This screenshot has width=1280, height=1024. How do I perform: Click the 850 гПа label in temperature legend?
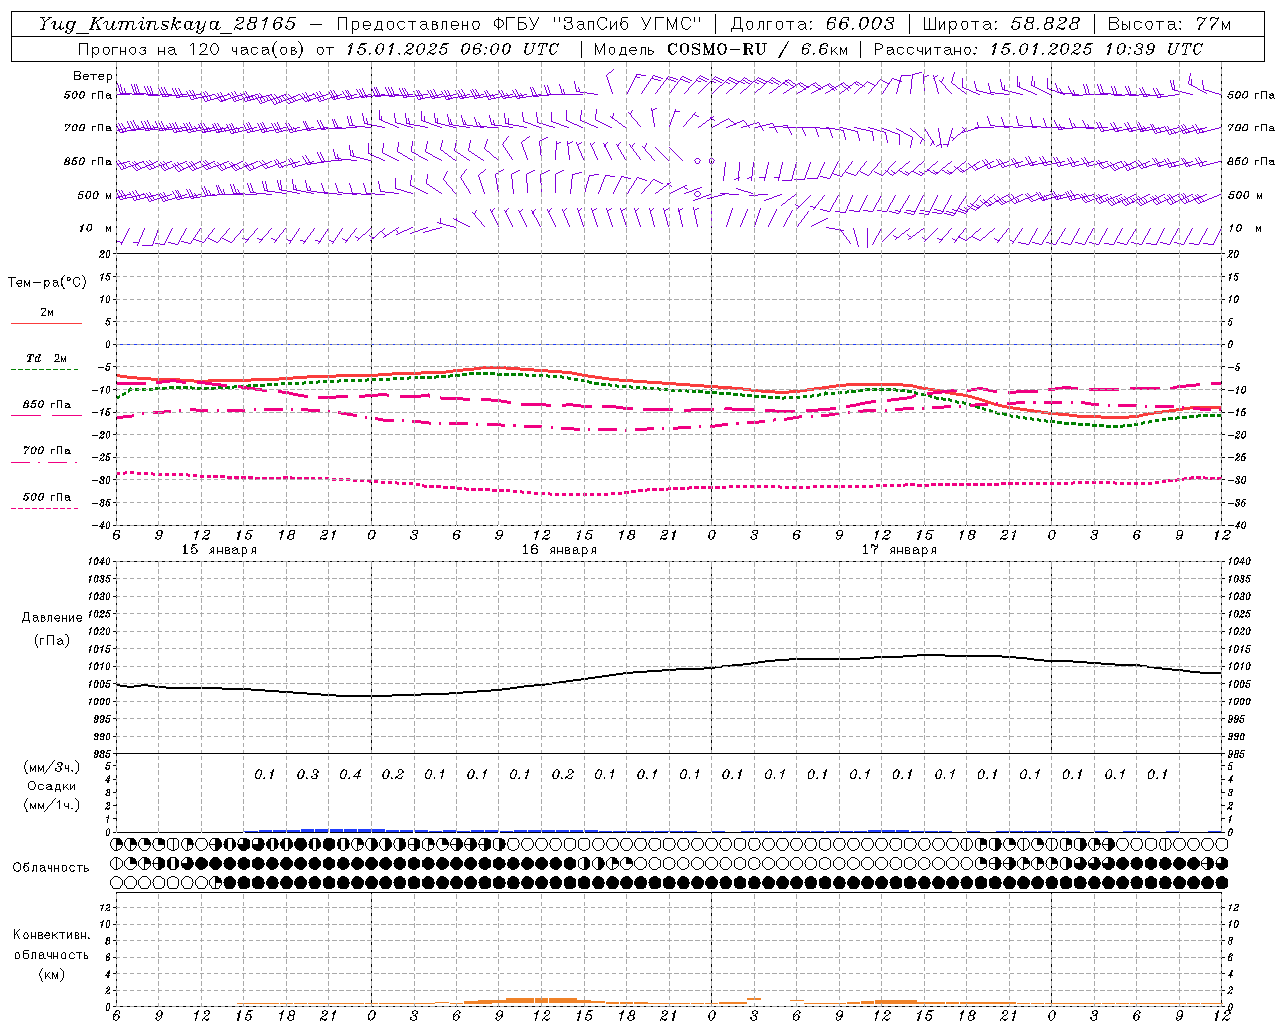tap(46, 405)
